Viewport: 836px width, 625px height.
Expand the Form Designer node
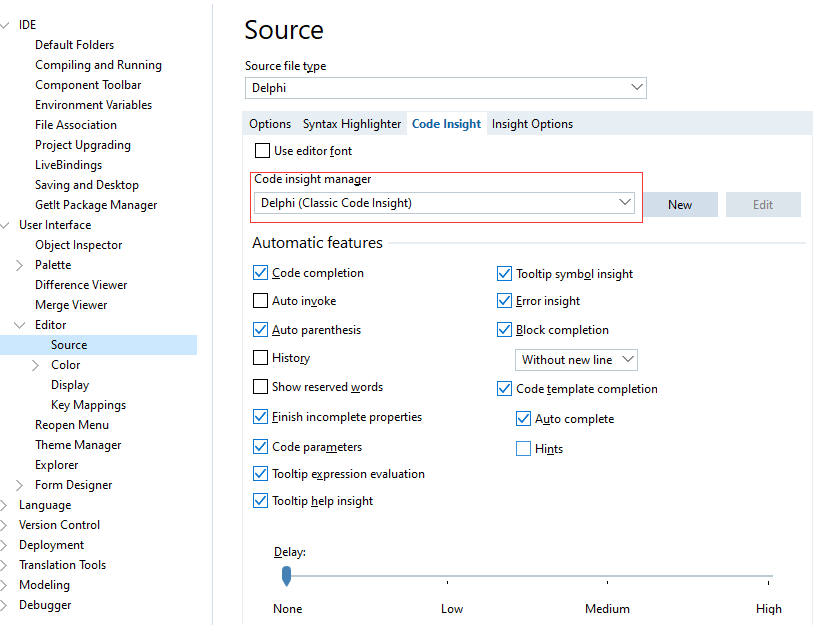point(20,485)
